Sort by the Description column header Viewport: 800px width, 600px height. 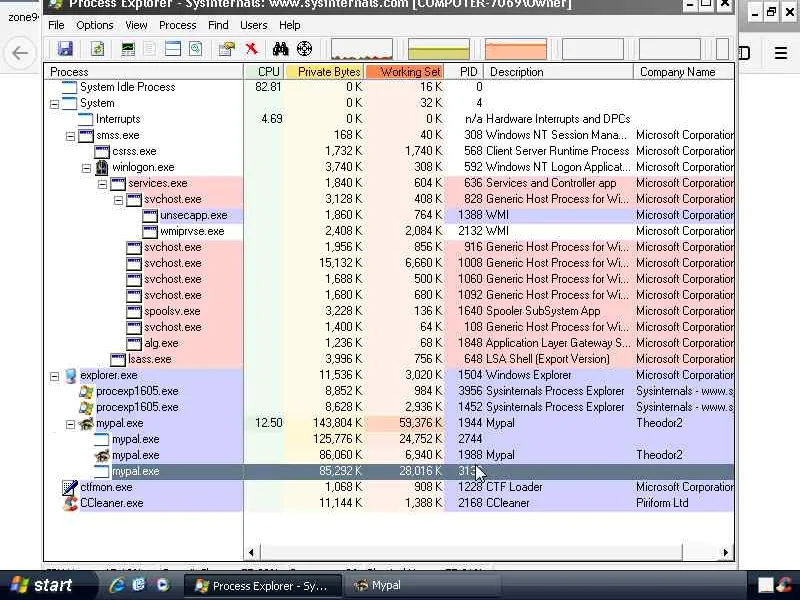tap(559, 72)
